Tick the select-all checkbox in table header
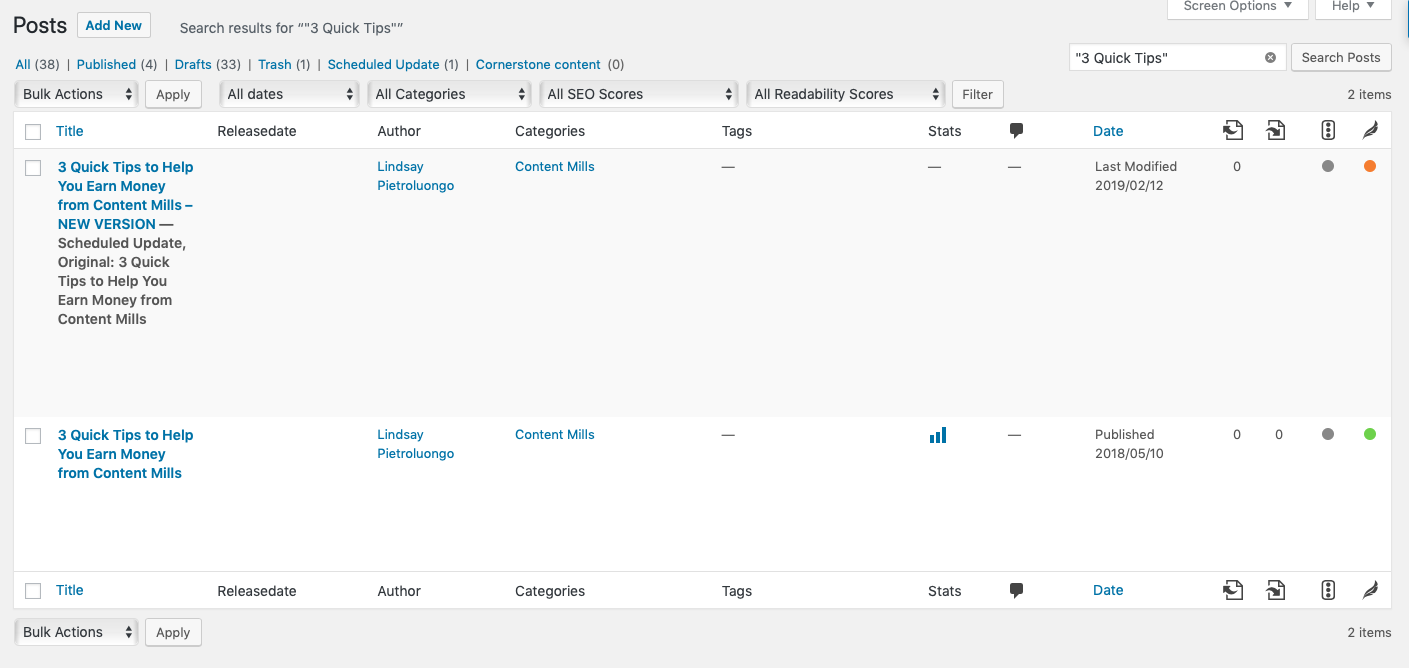Viewport: 1409px width, 668px height. 33,132
